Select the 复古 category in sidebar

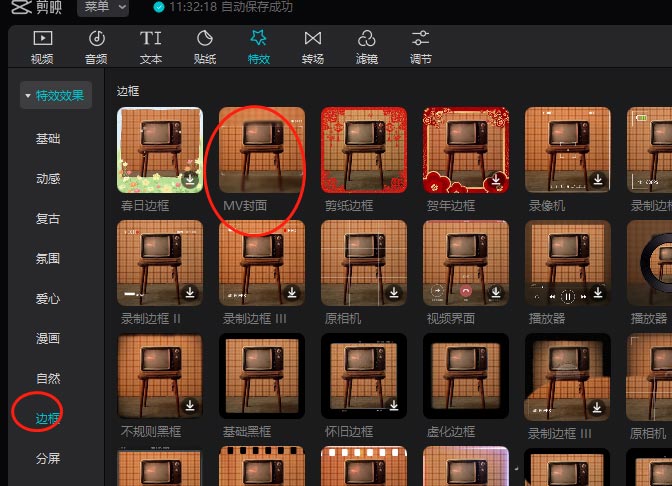(48, 218)
